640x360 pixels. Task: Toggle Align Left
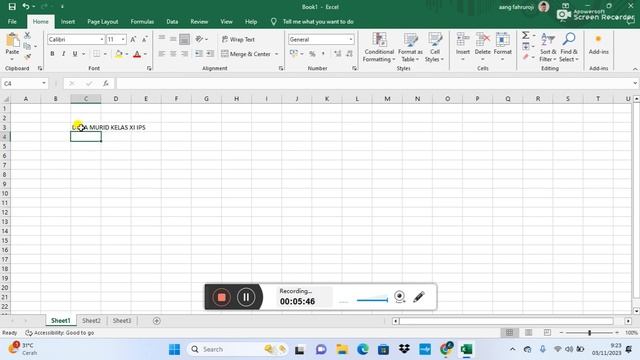(x=162, y=54)
